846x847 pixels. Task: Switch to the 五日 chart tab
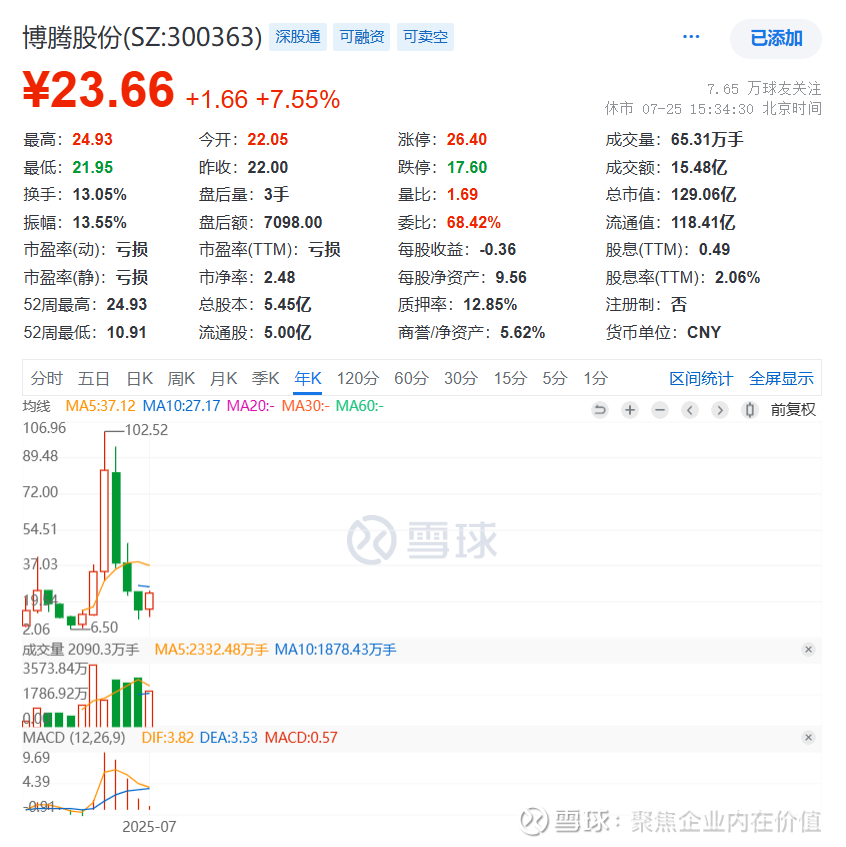pyautogui.click(x=93, y=378)
